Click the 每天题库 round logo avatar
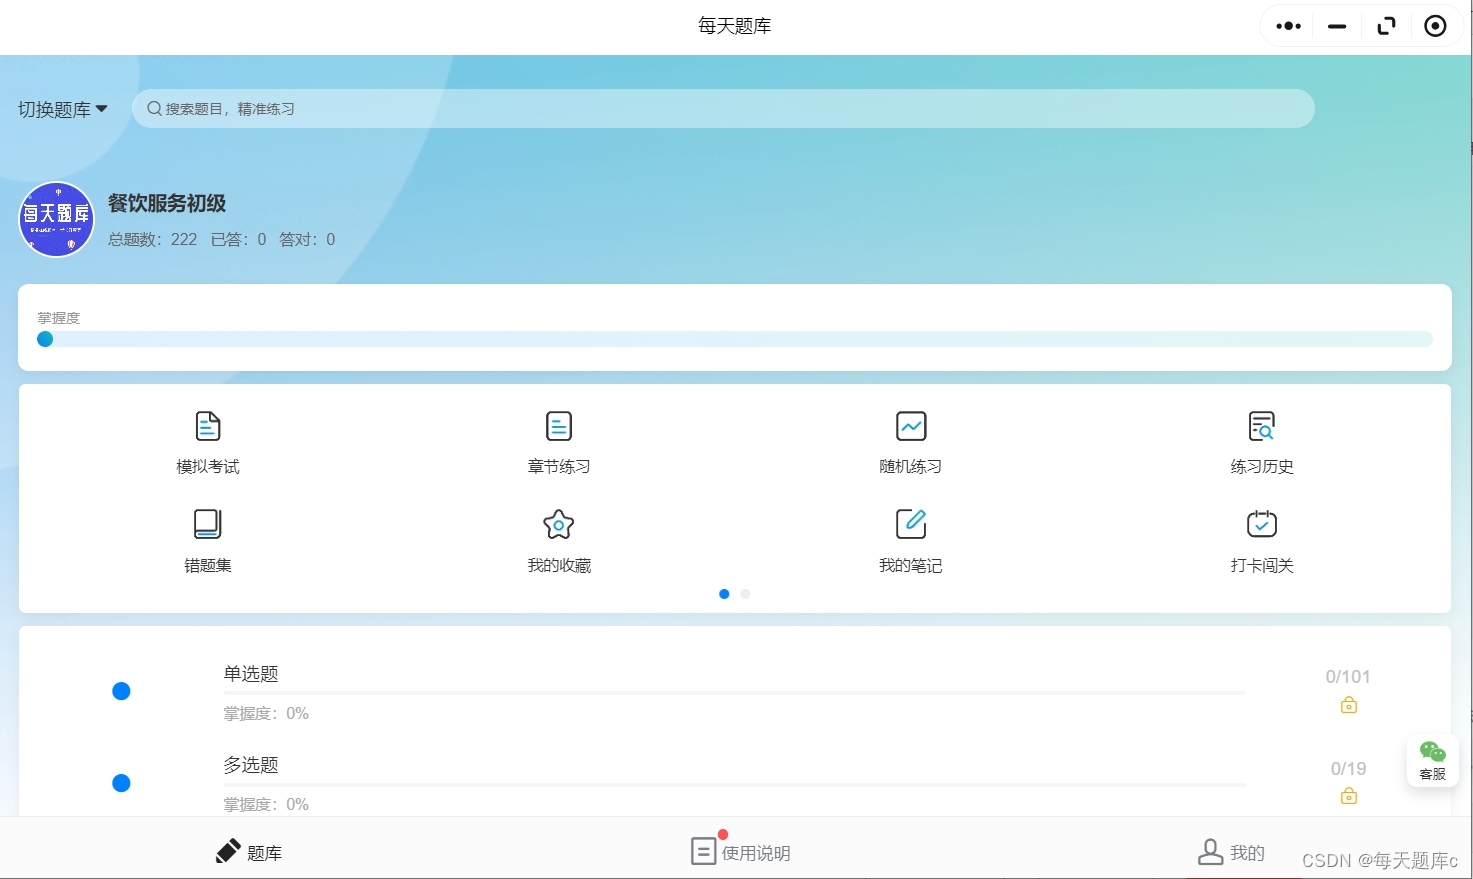This screenshot has width=1473, height=879. coord(57,219)
